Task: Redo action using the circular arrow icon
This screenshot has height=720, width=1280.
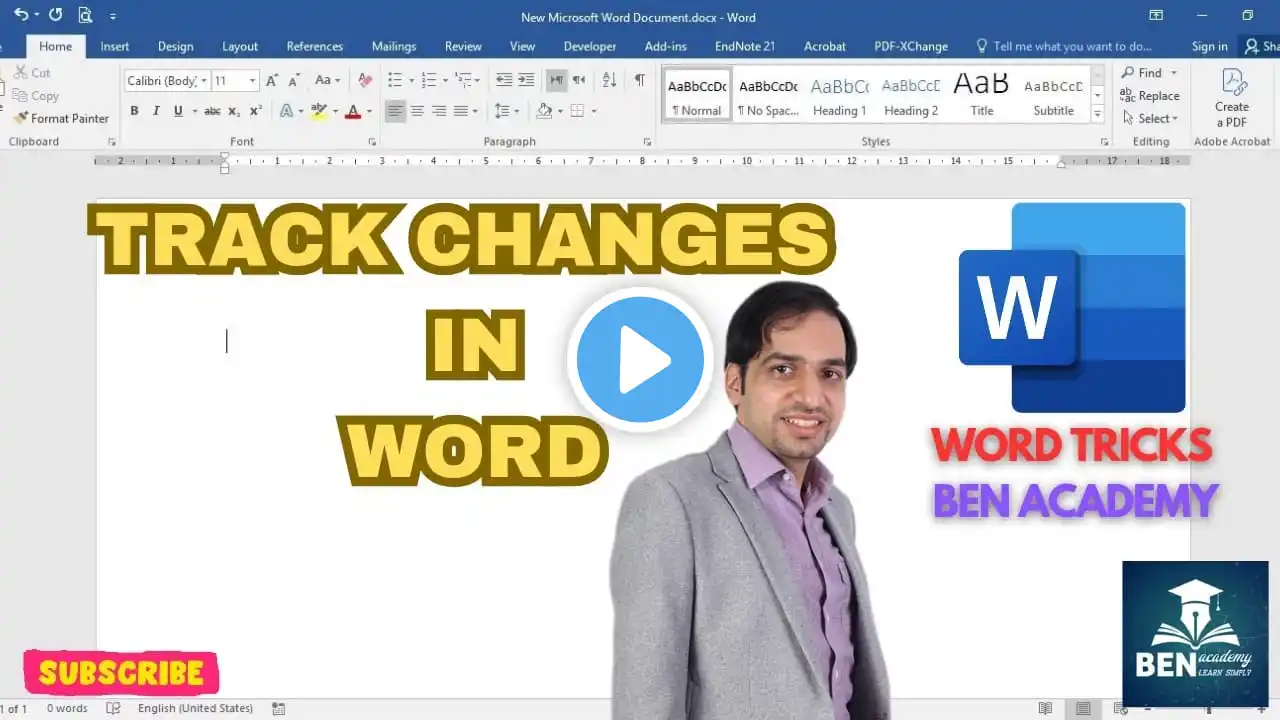Action: coord(55,15)
